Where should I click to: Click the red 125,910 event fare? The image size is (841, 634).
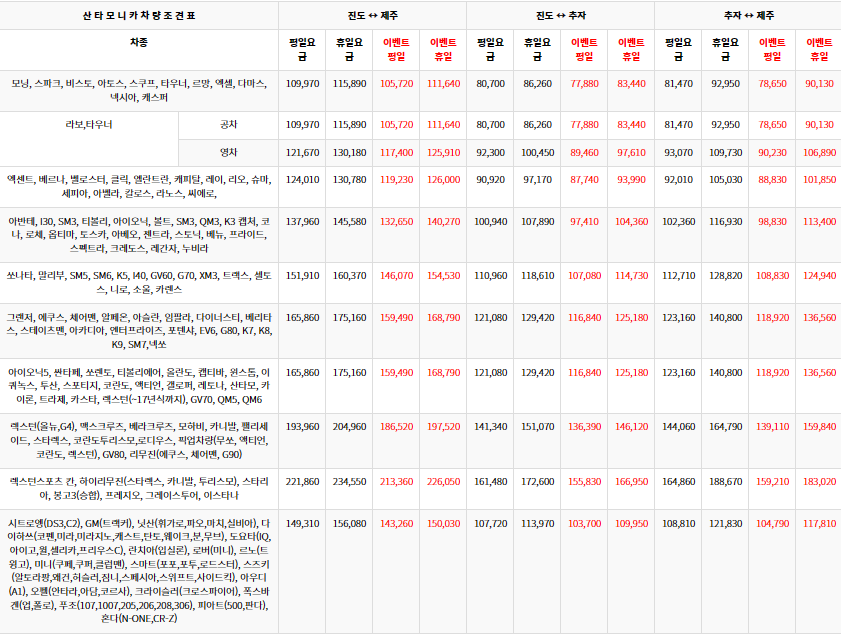[x=443, y=153]
